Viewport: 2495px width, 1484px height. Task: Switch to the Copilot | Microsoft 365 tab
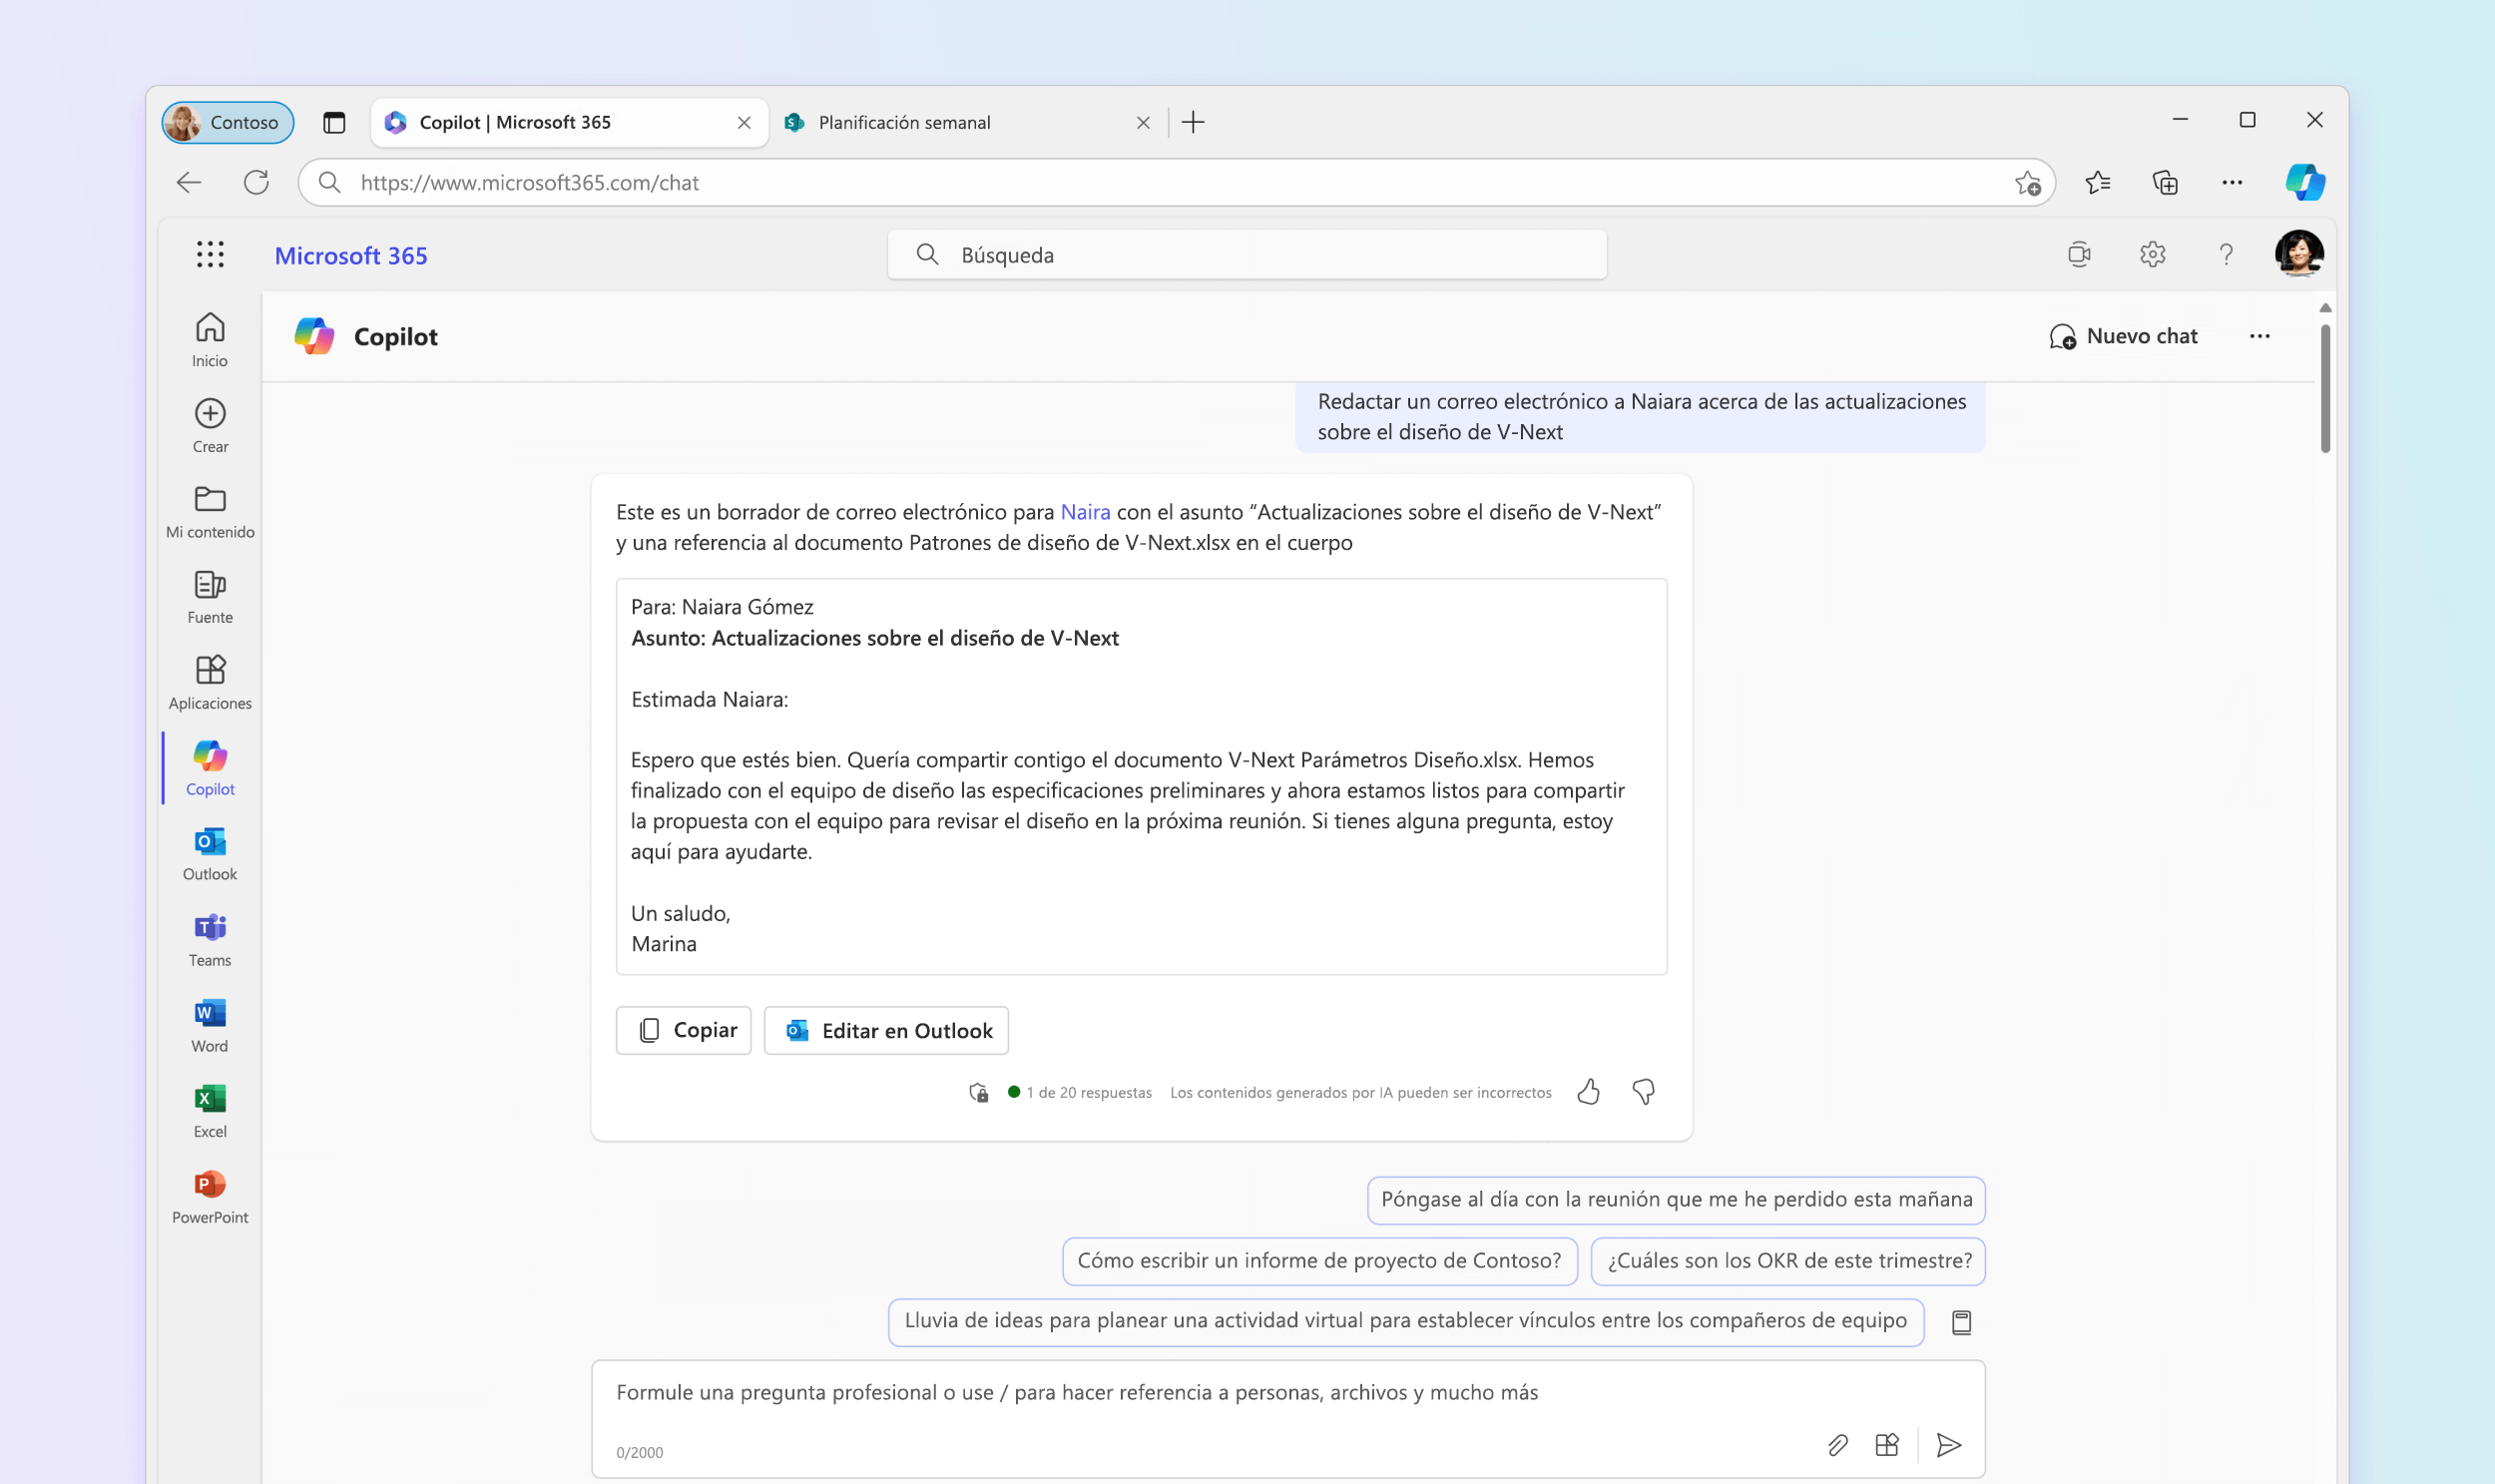[x=569, y=122]
